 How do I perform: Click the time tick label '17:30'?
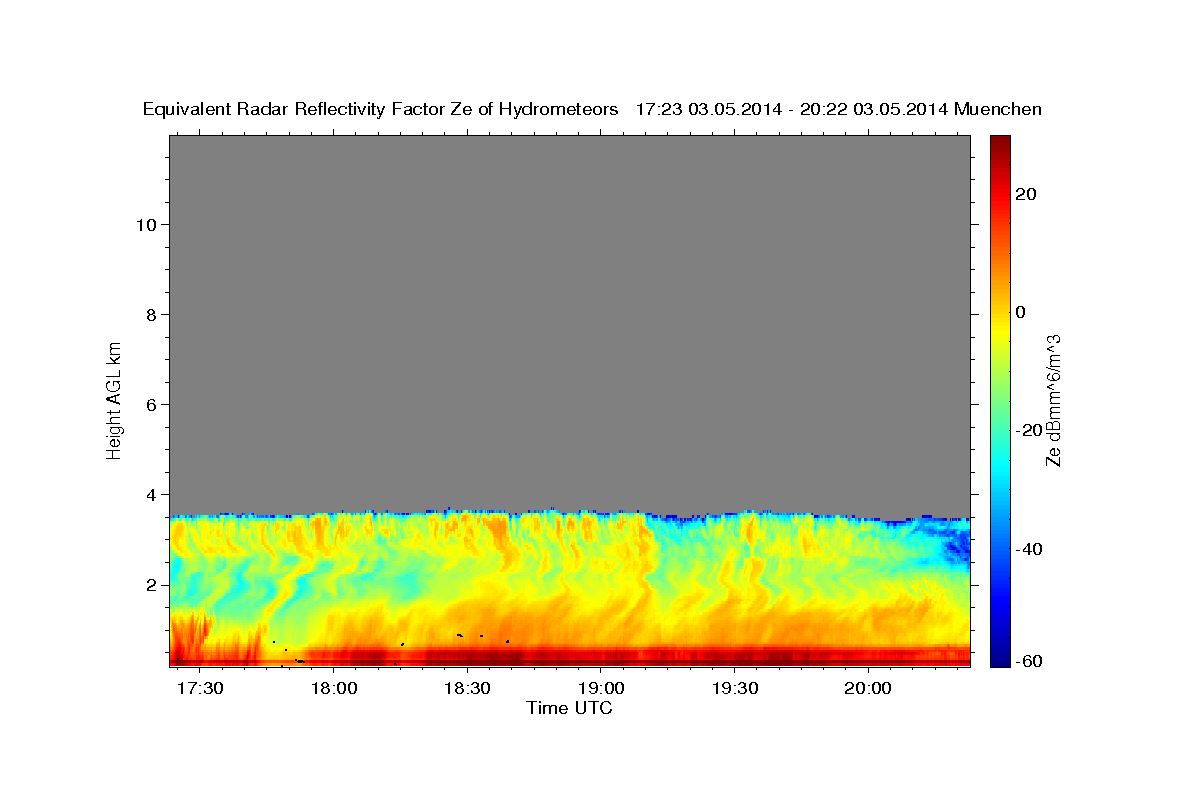pyautogui.click(x=200, y=690)
